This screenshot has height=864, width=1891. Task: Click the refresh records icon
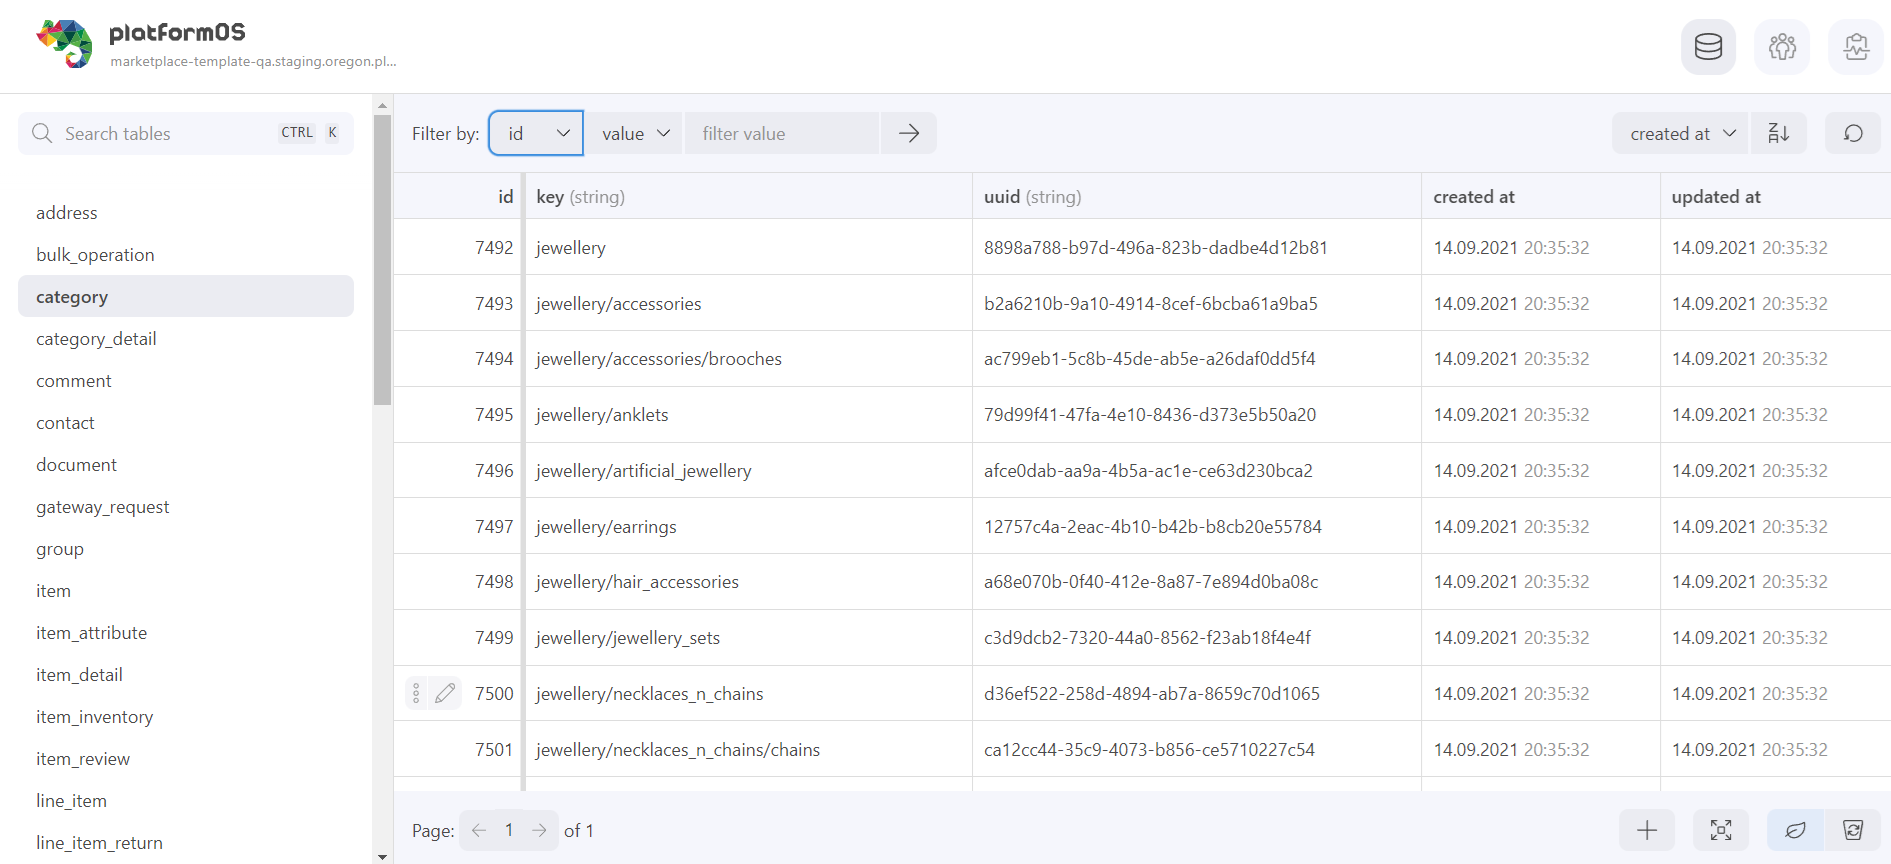(1853, 133)
